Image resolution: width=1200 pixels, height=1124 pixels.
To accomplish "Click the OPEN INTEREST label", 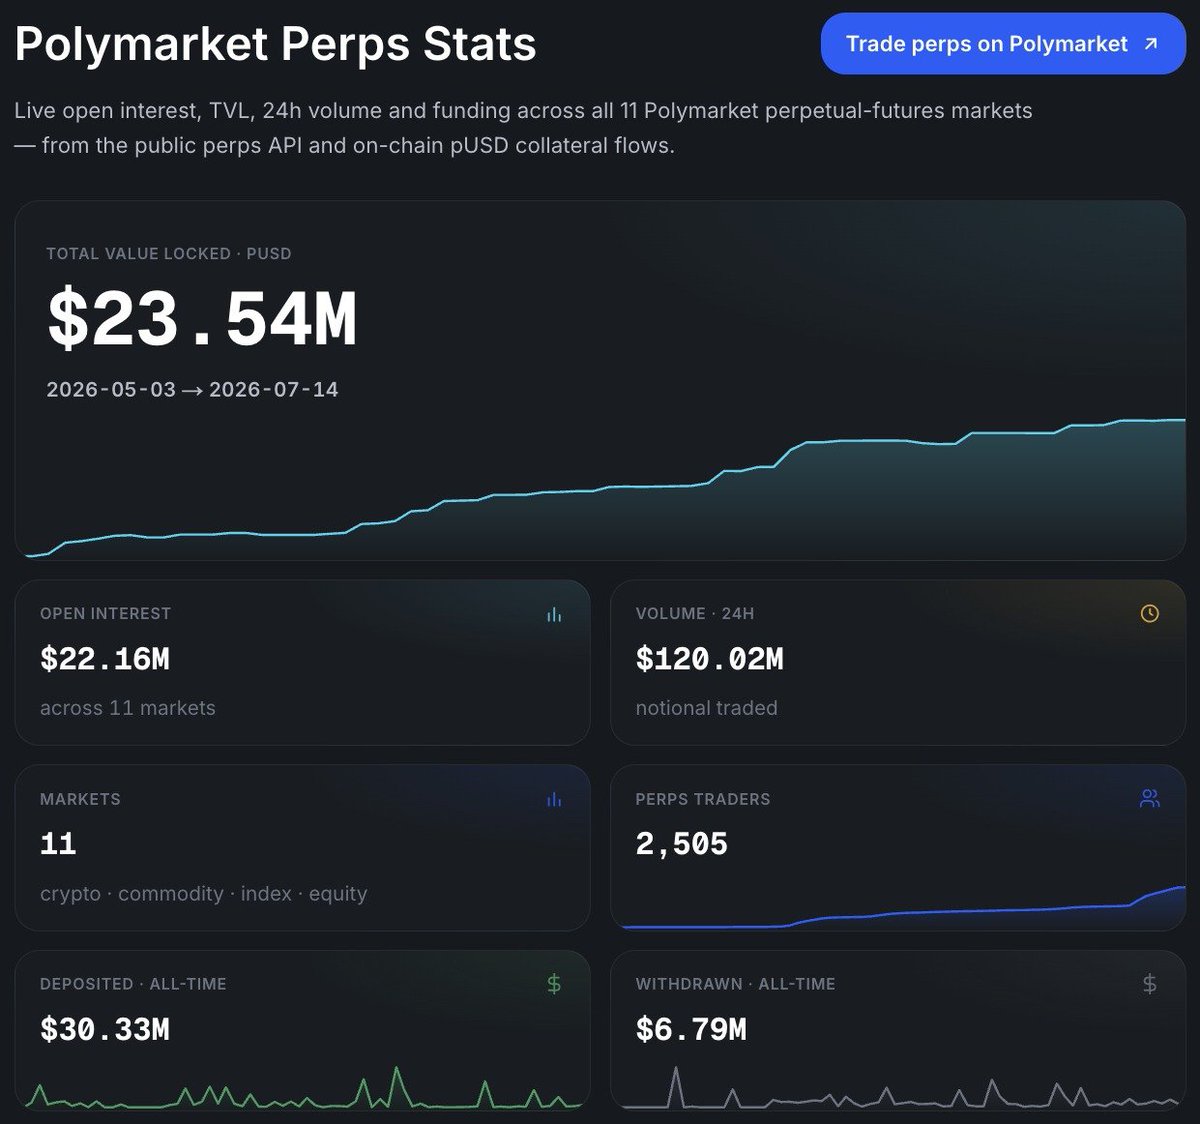I will (105, 614).
